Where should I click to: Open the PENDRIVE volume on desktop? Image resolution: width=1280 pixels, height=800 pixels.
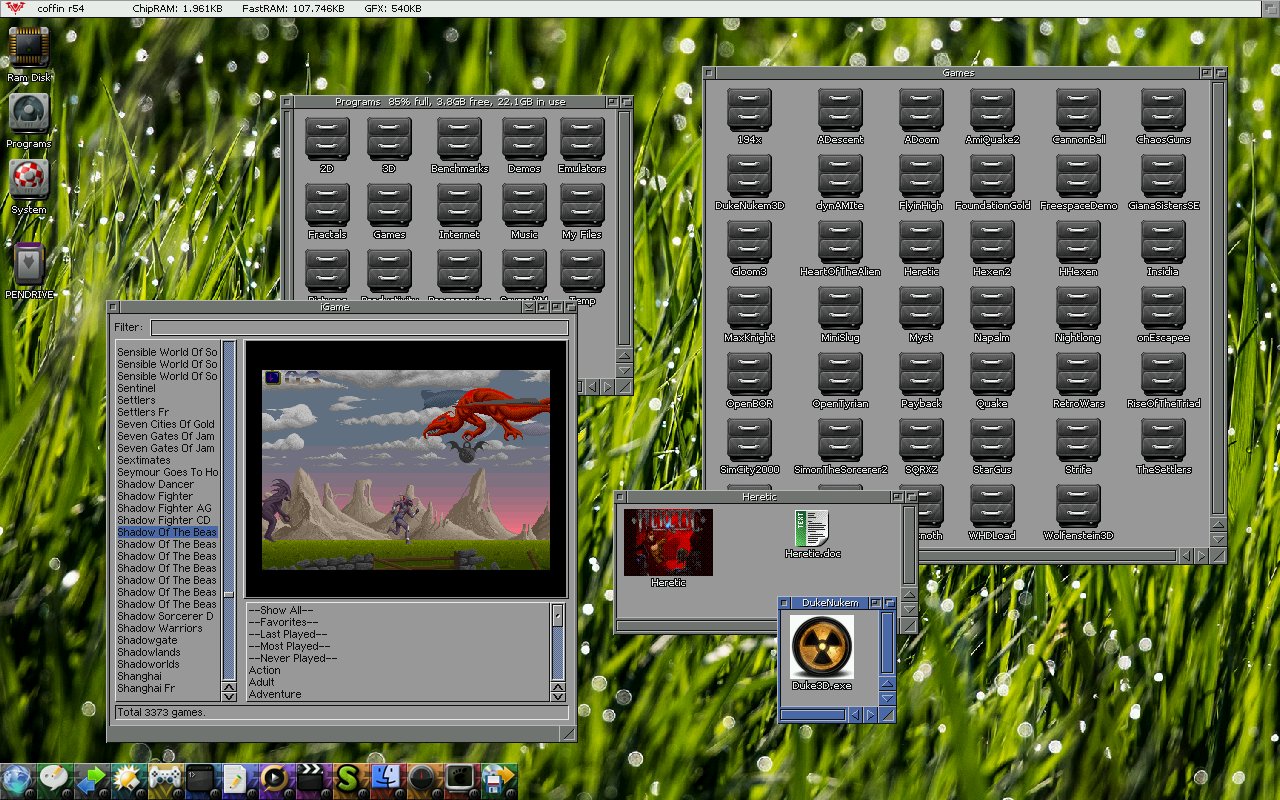(29, 265)
